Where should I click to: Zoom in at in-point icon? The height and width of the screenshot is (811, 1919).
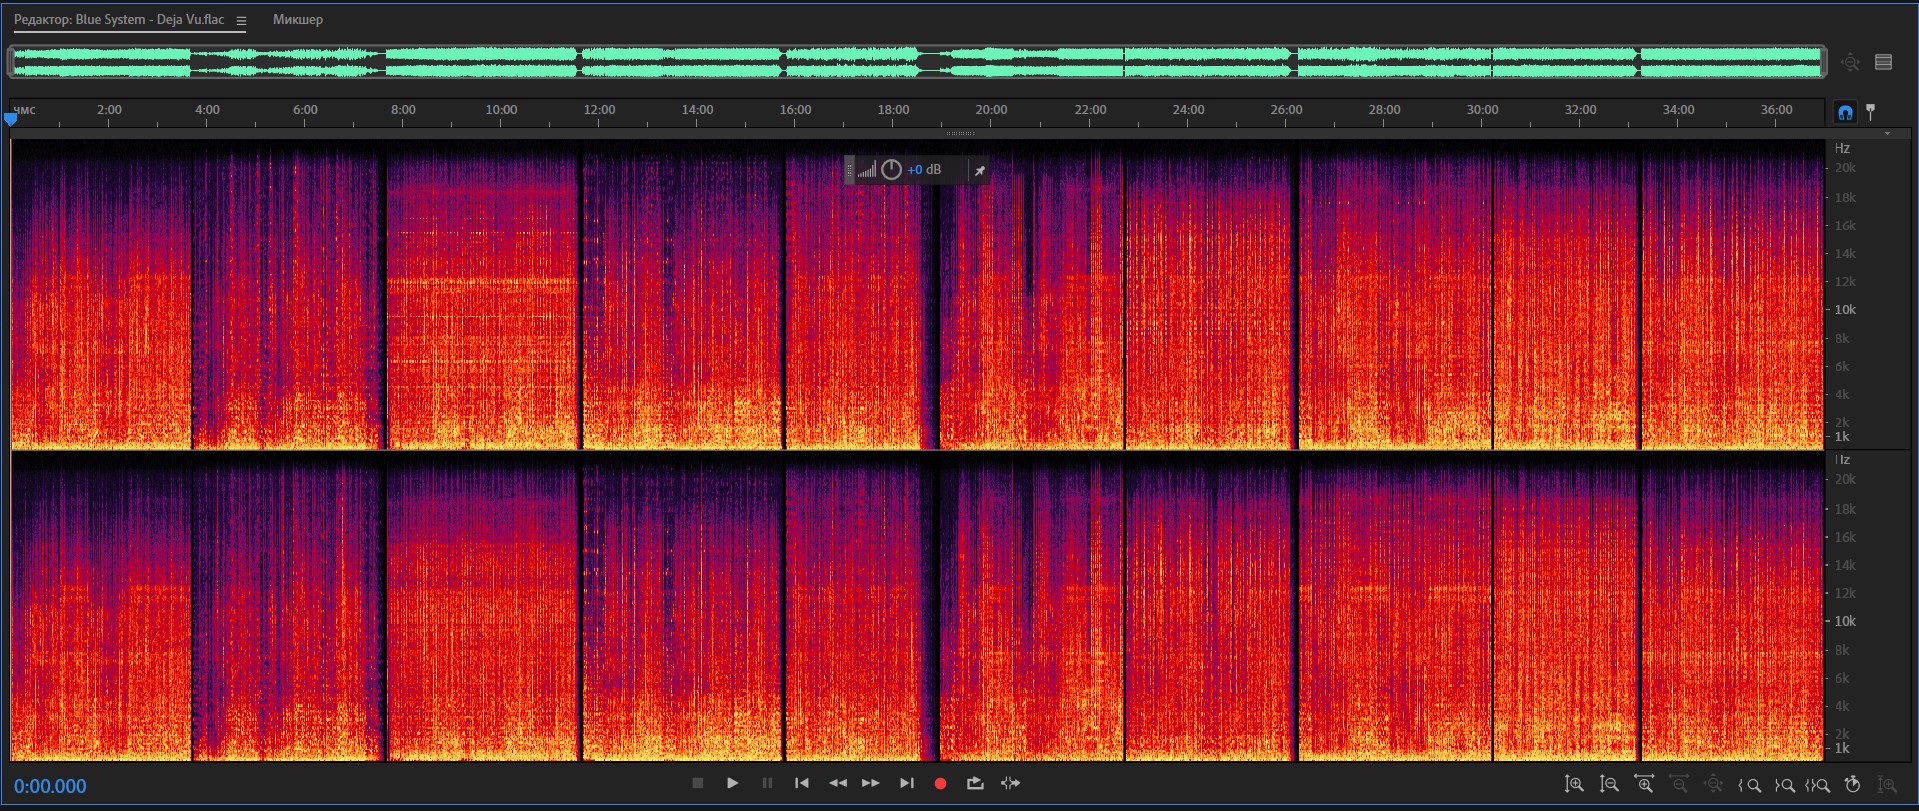click(1750, 785)
